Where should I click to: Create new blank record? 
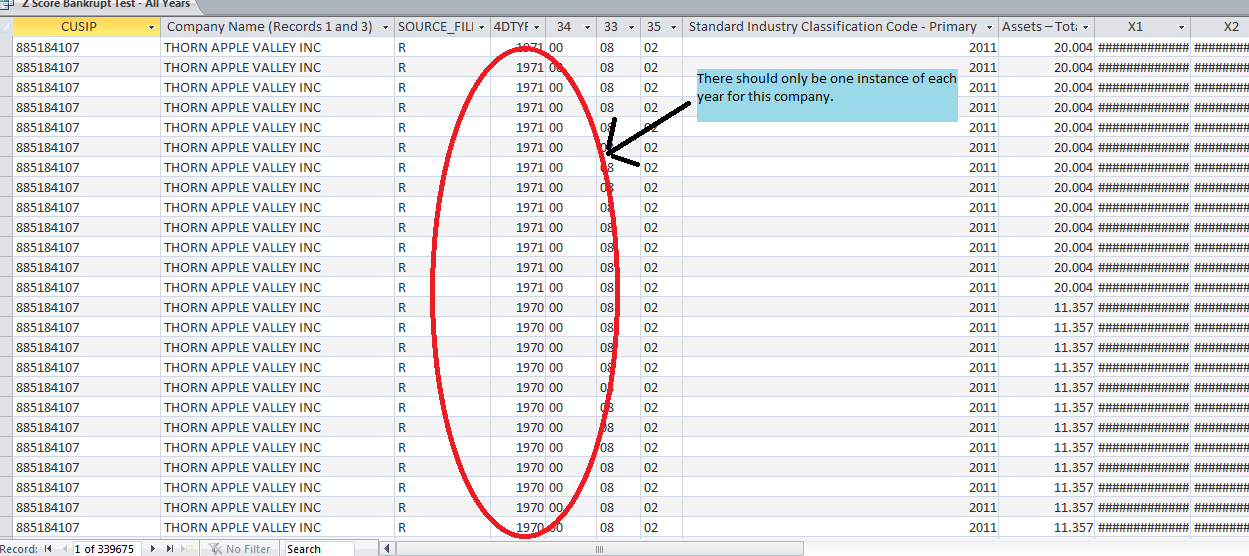pyautogui.click(x=186, y=549)
